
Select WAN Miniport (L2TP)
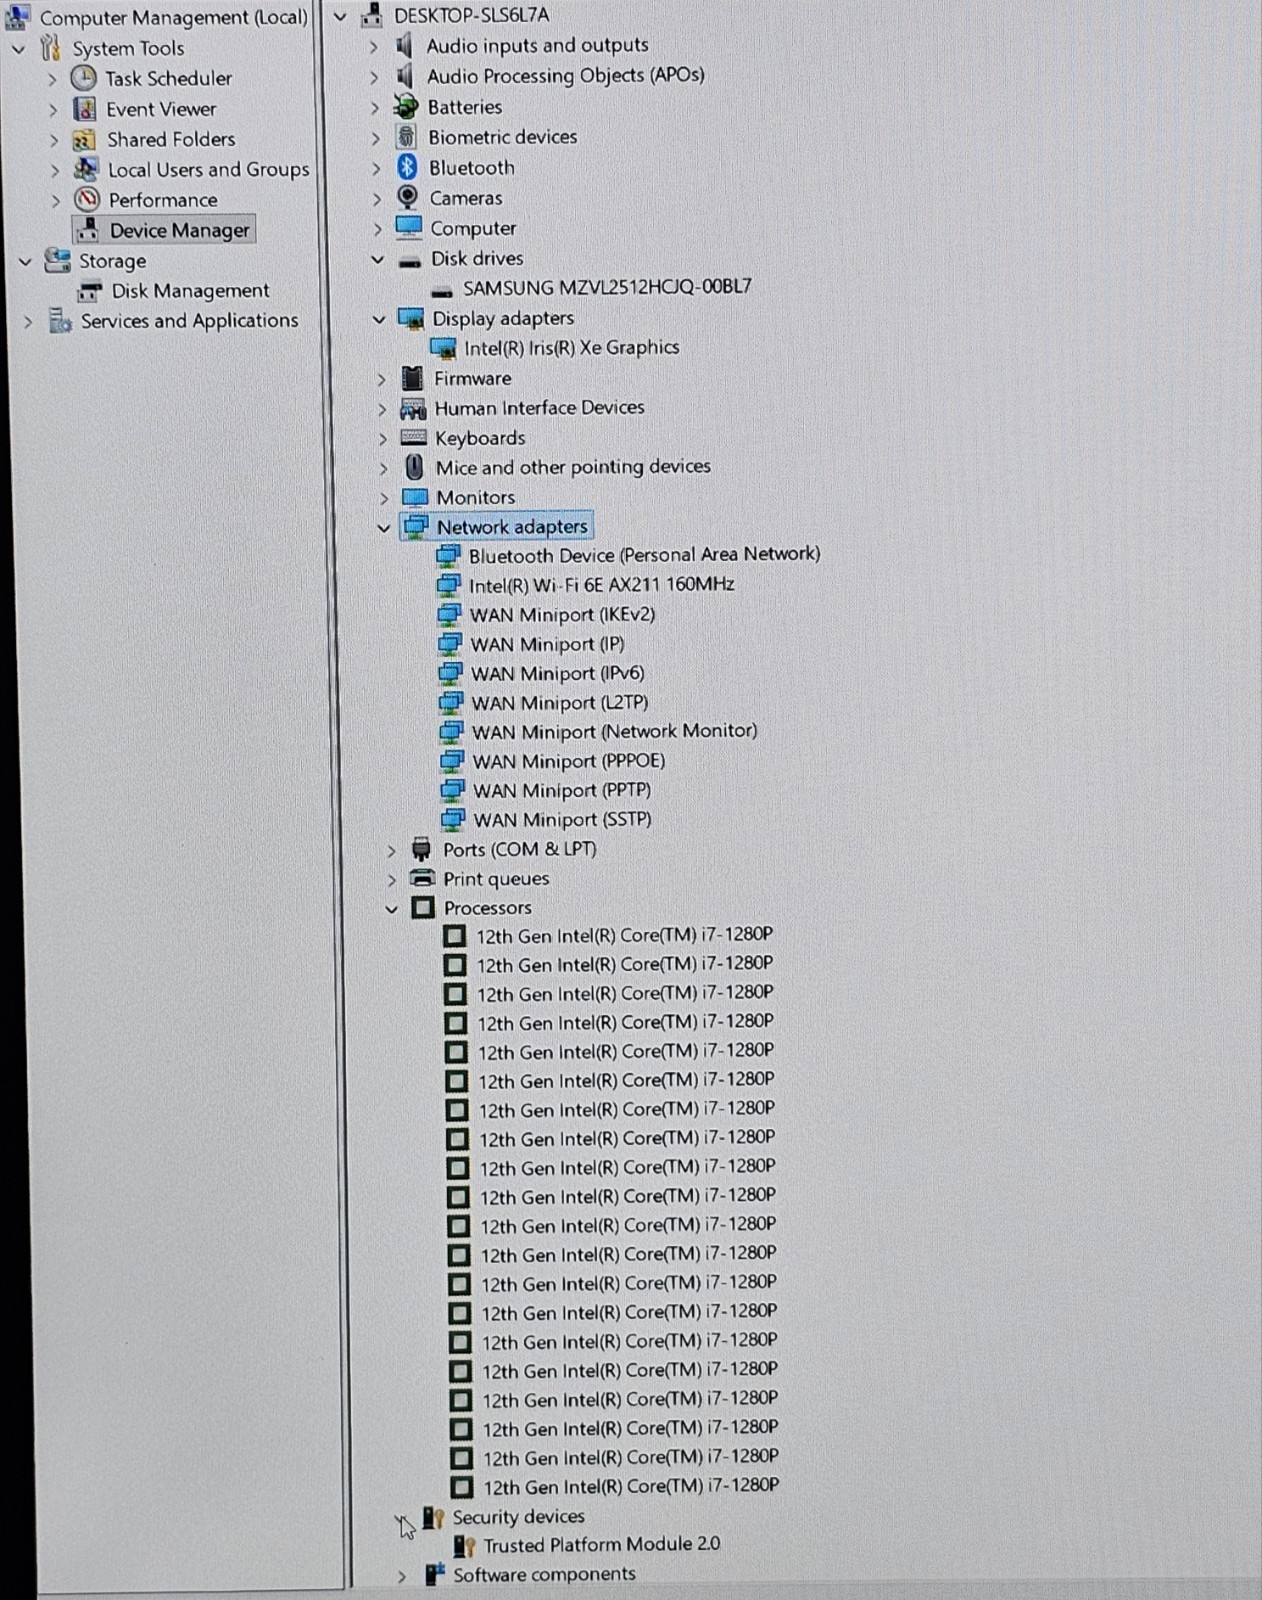coord(559,702)
